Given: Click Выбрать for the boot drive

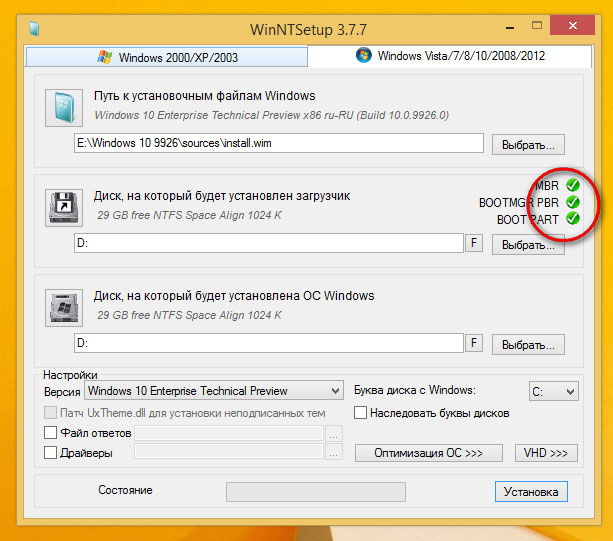Looking at the screenshot, I should click(x=528, y=245).
